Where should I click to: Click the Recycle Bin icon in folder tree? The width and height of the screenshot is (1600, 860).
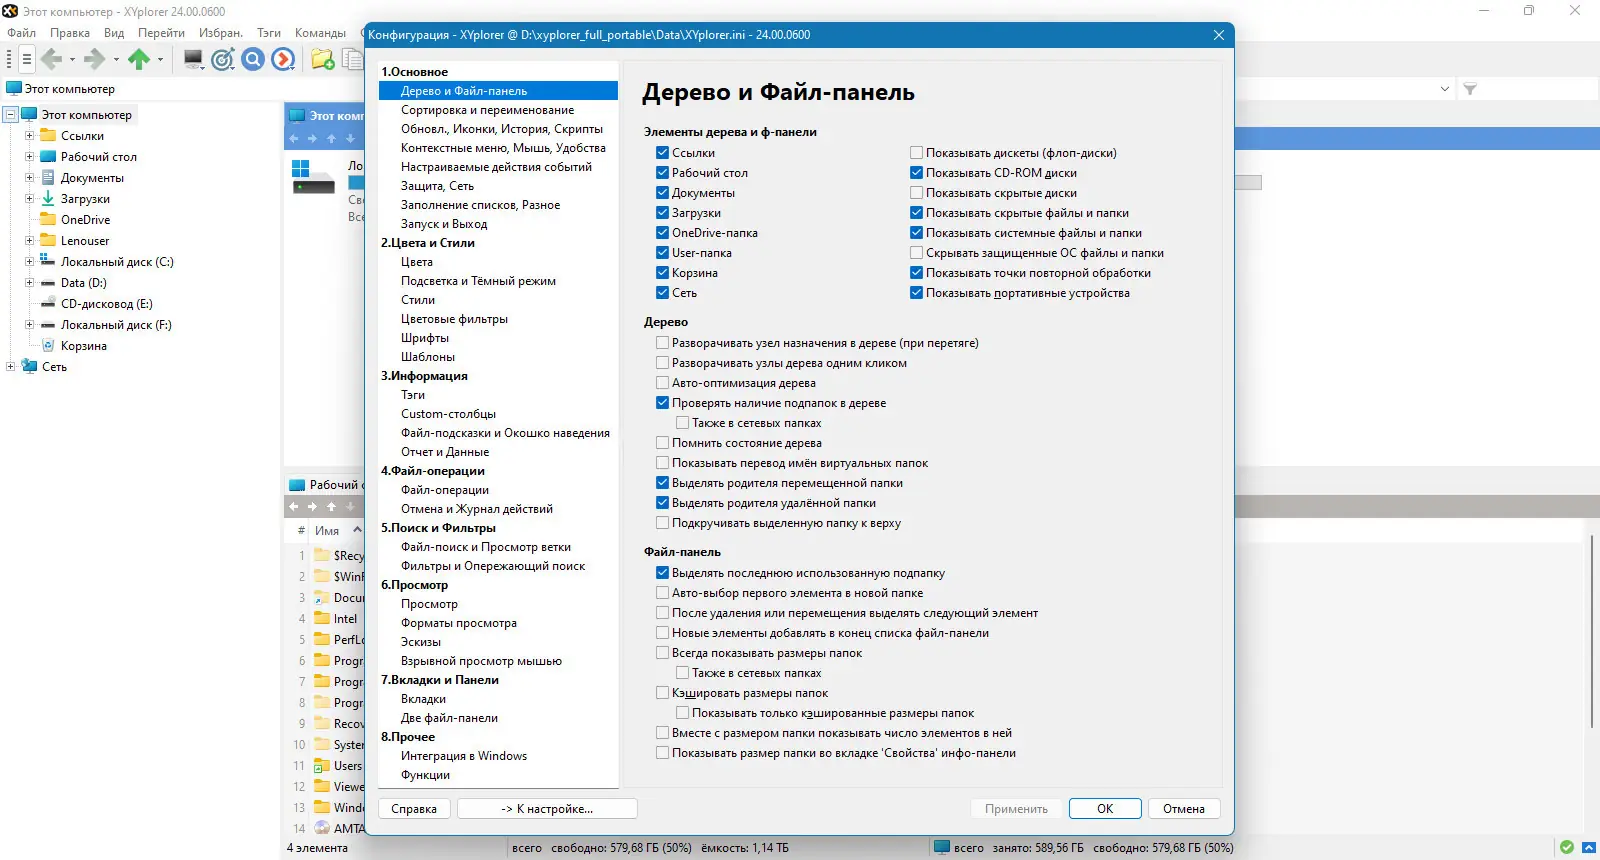click(48, 346)
